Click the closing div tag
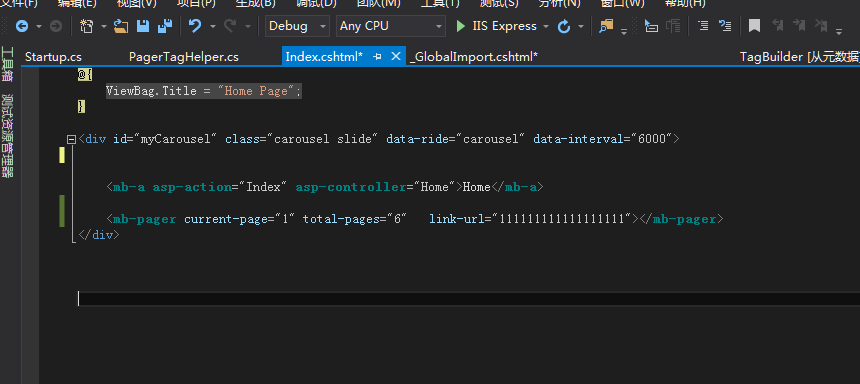Image resolution: width=860 pixels, height=384 pixels. click(99, 235)
